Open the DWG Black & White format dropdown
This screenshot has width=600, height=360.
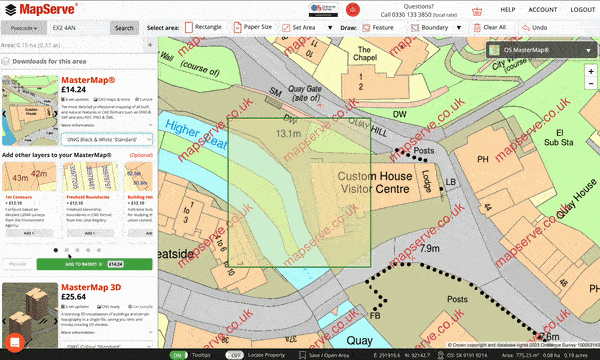[x=107, y=140]
